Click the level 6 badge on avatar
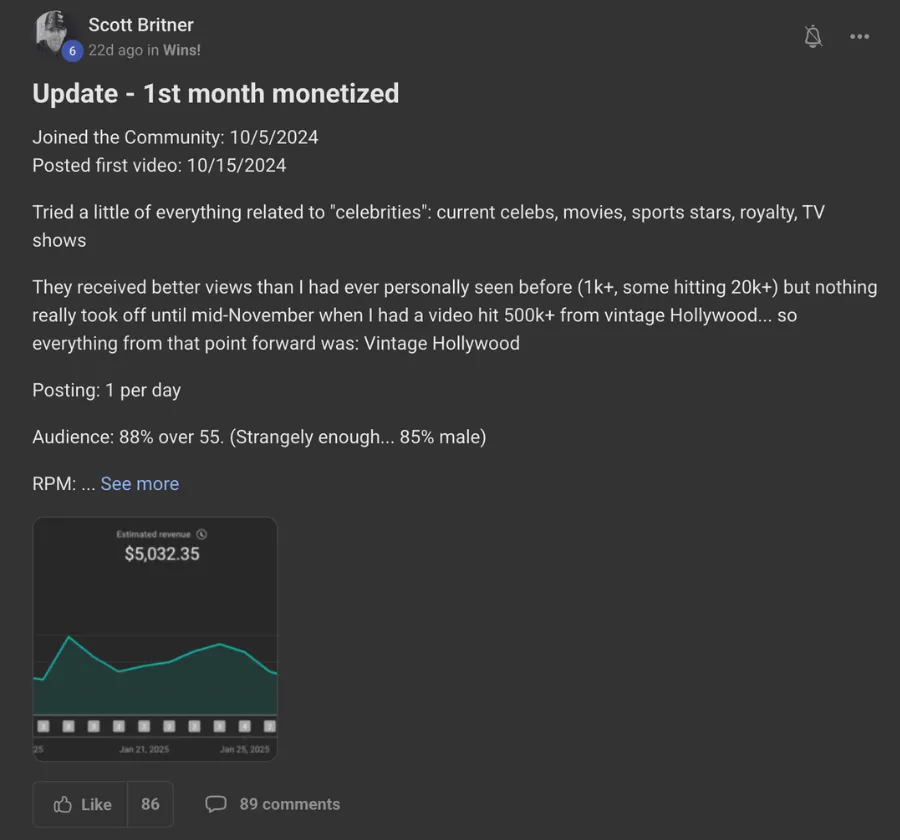The image size is (900, 840). [72, 51]
